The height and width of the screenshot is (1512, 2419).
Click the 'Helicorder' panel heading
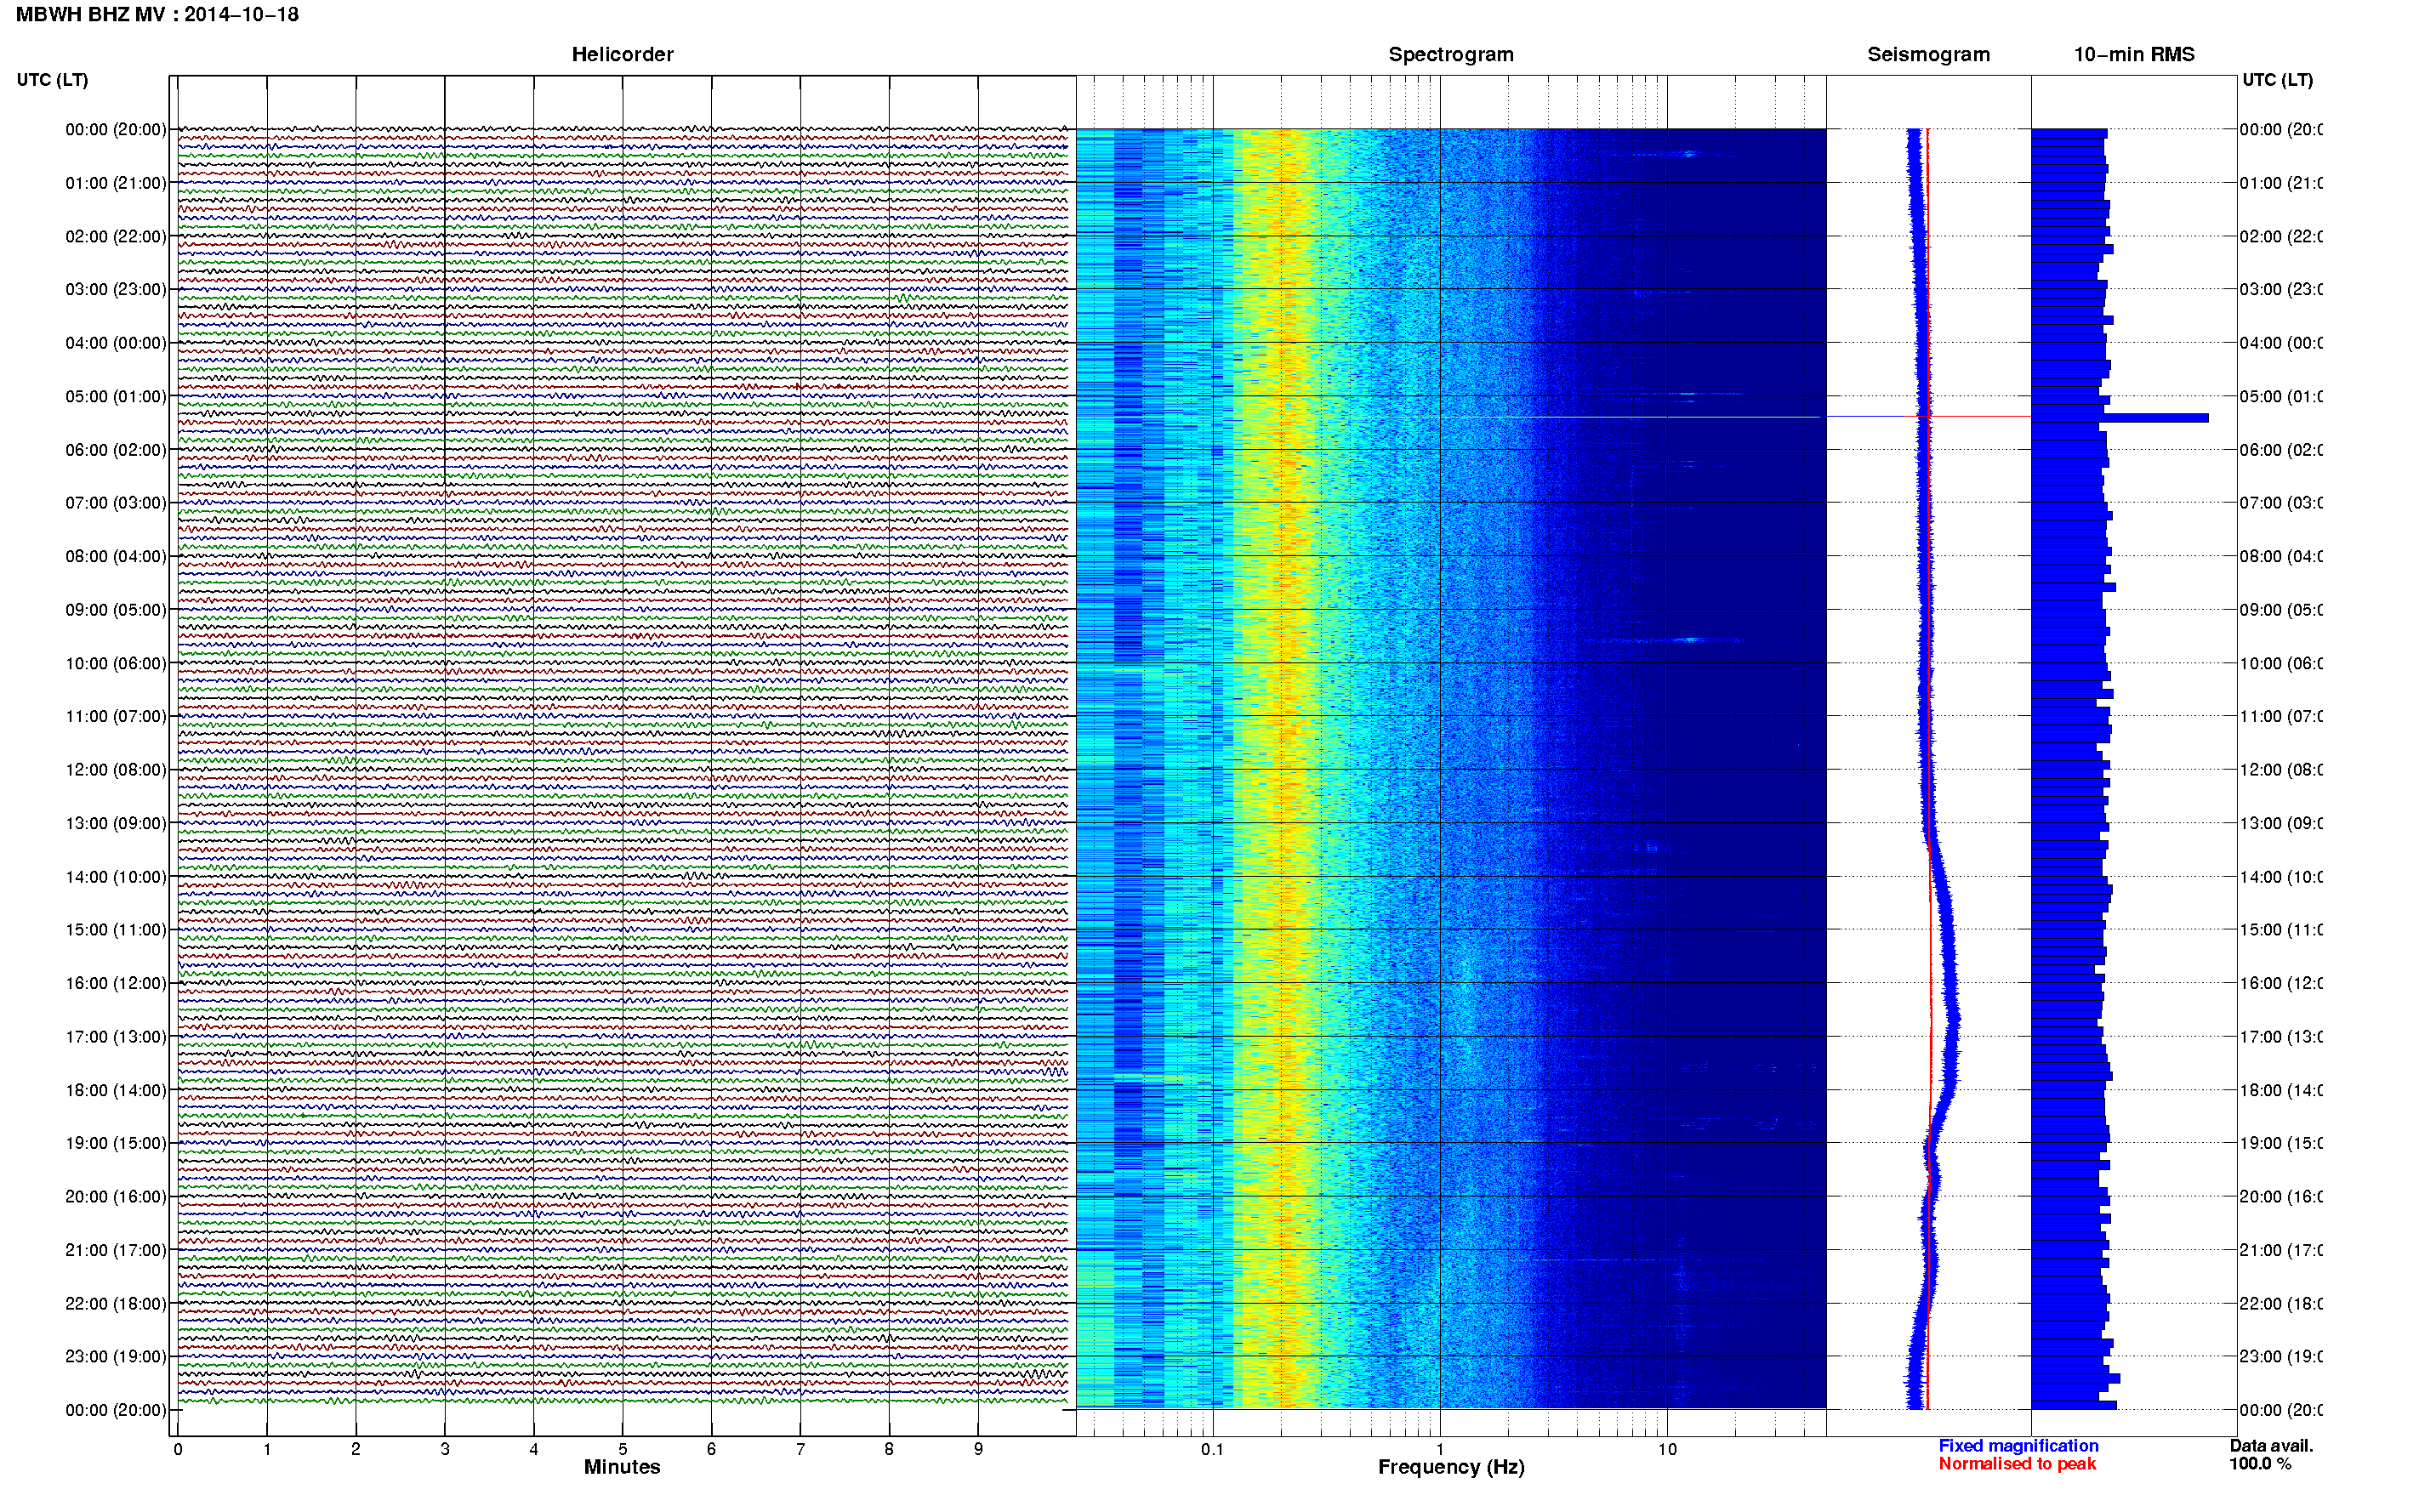point(622,54)
